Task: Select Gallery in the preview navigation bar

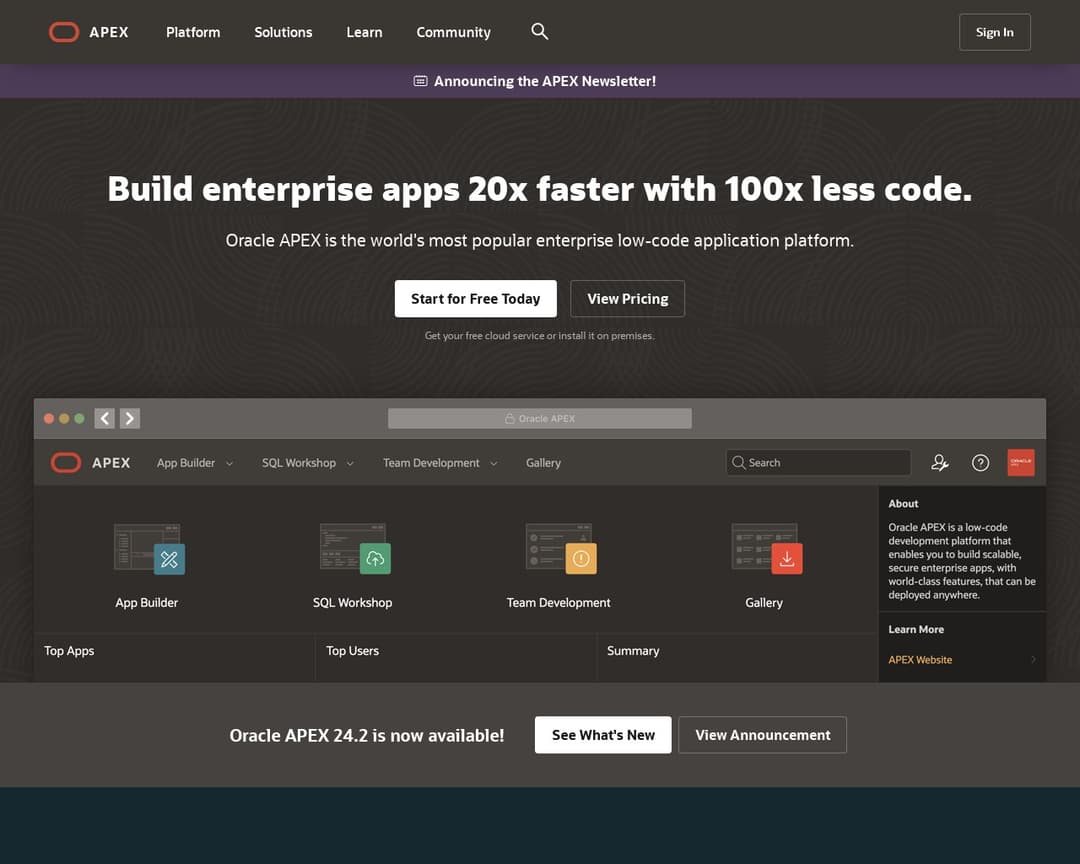Action: [543, 463]
